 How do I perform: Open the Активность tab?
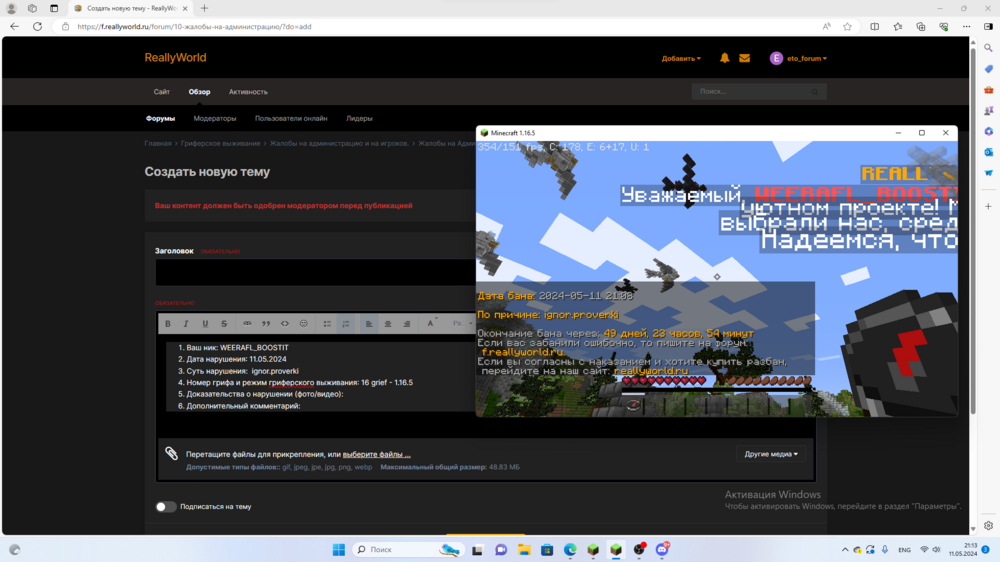[248, 92]
